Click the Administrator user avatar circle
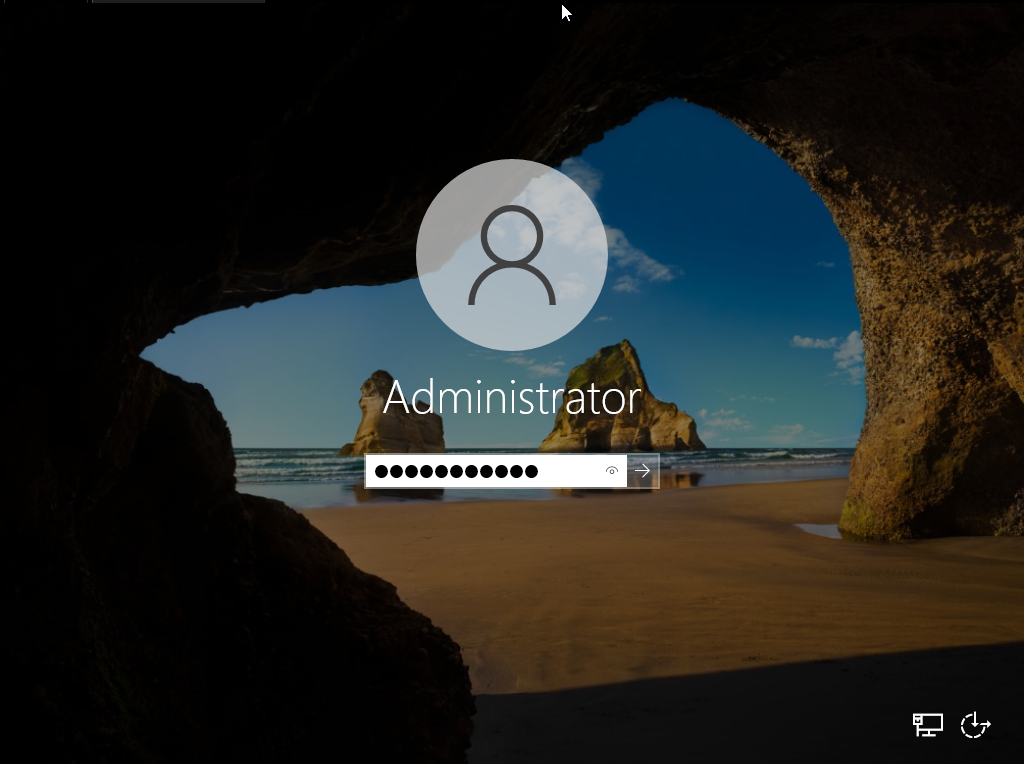Screen dimensions: 1024x764 pos(511,254)
